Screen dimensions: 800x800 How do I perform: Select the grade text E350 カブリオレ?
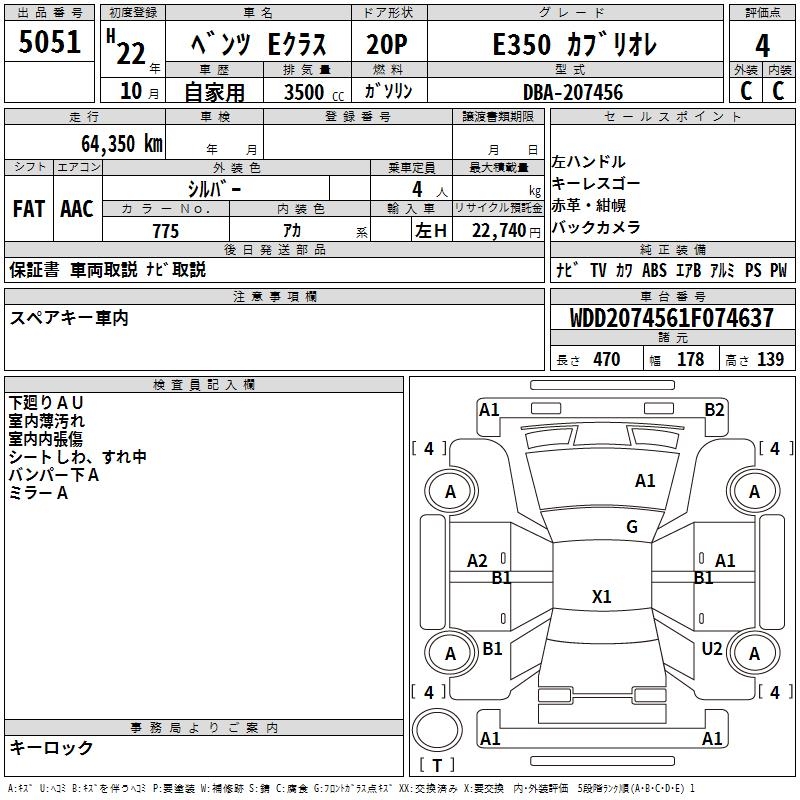coord(575,44)
